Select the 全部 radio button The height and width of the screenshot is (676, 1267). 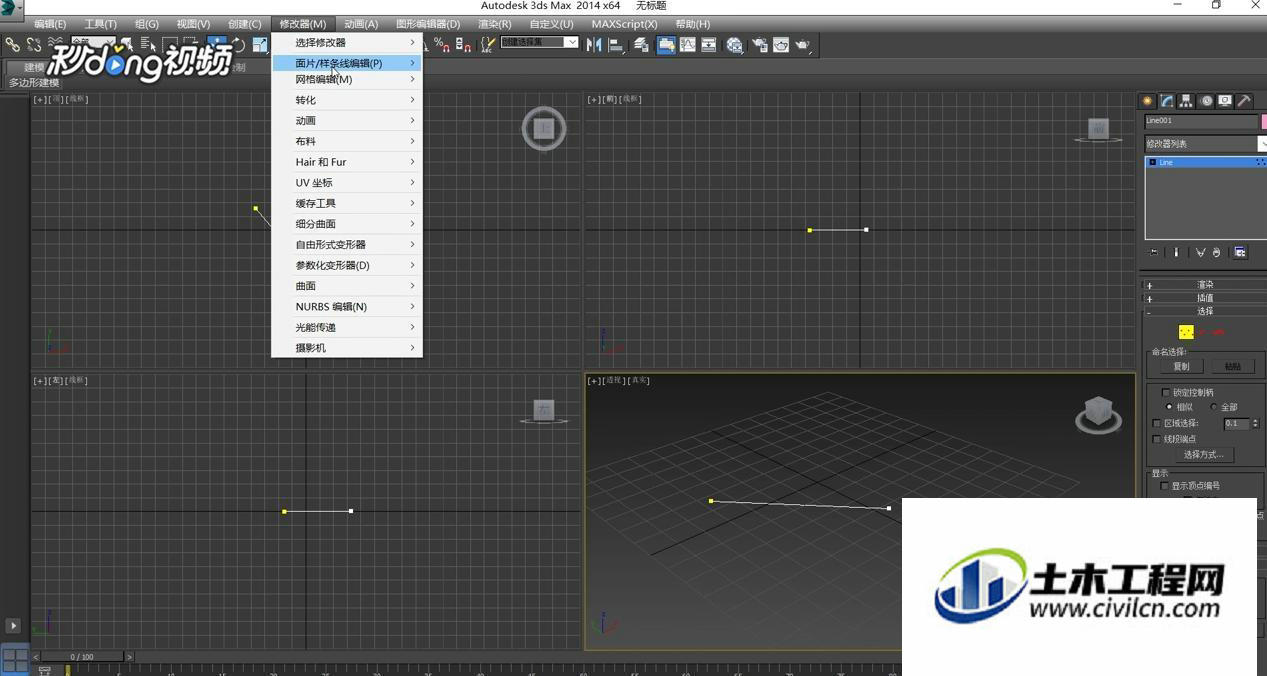(1214, 407)
